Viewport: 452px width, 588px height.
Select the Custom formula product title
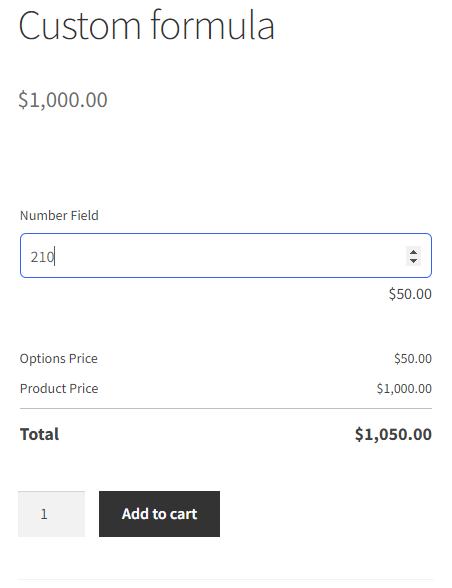coord(147,26)
